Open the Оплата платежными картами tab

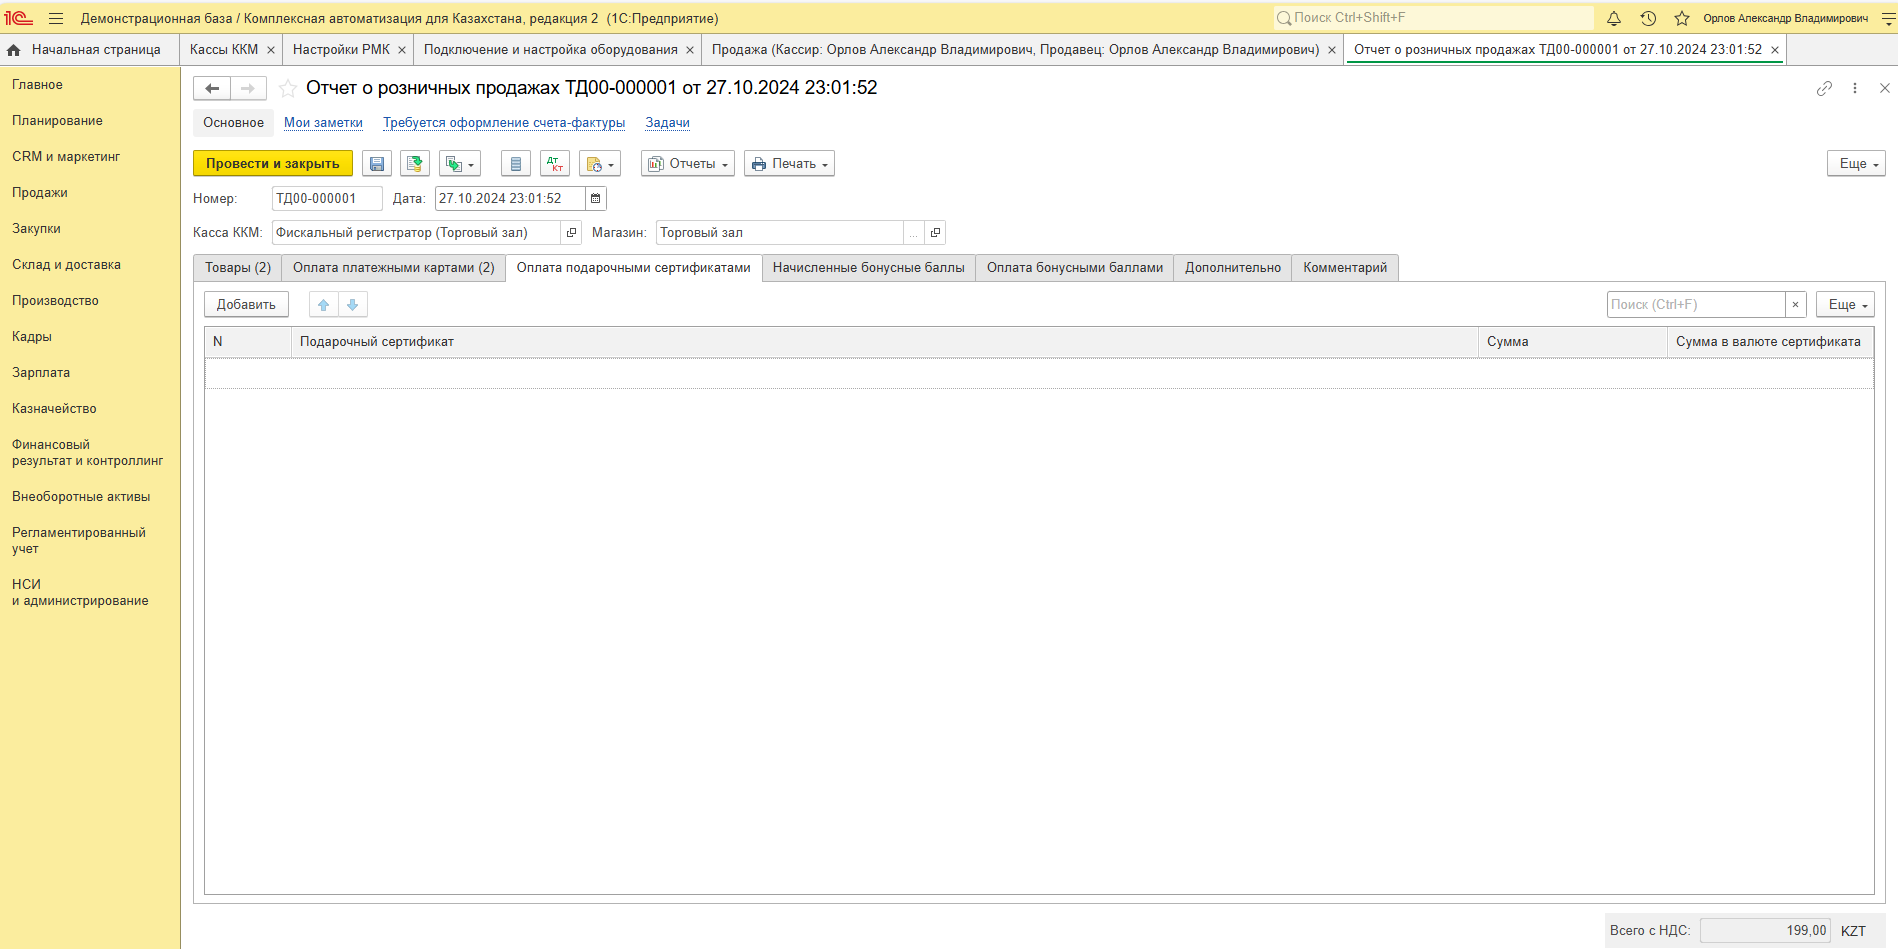click(x=393, y=268)
